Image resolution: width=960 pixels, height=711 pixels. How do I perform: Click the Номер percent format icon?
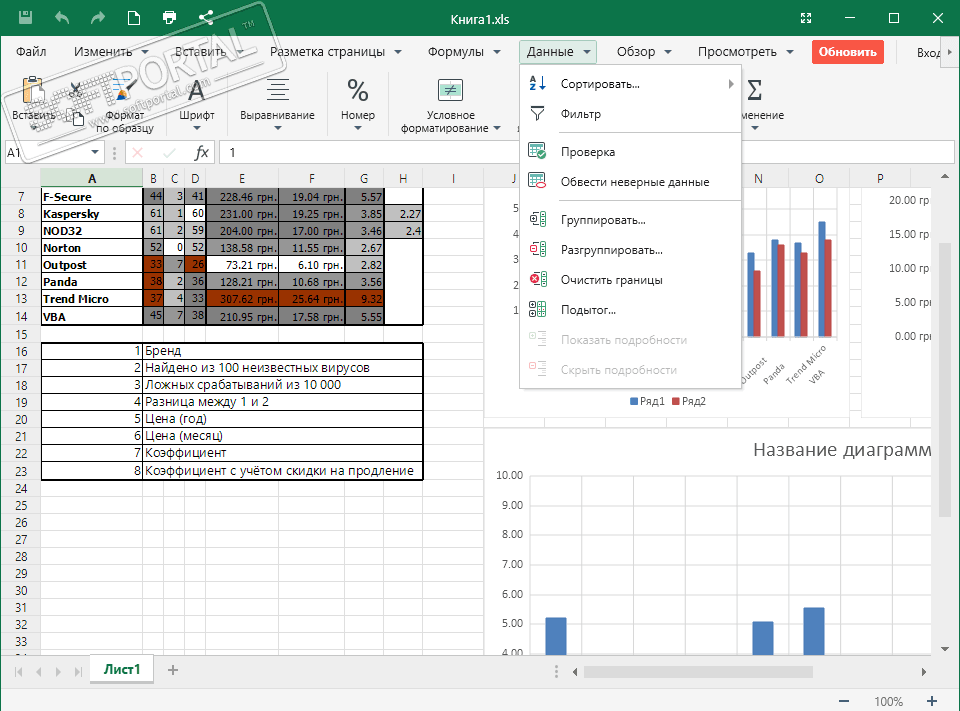coord(357,92)
